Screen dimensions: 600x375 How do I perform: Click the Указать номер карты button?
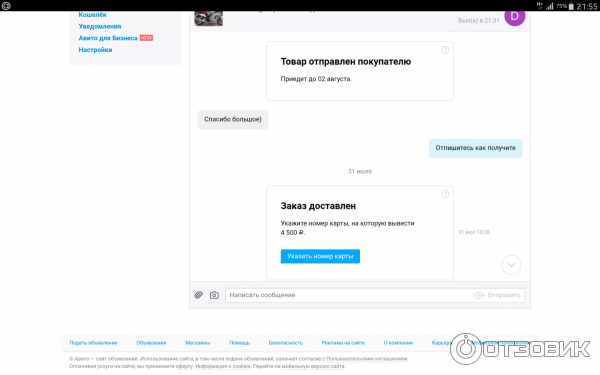[x=320, y=256]
